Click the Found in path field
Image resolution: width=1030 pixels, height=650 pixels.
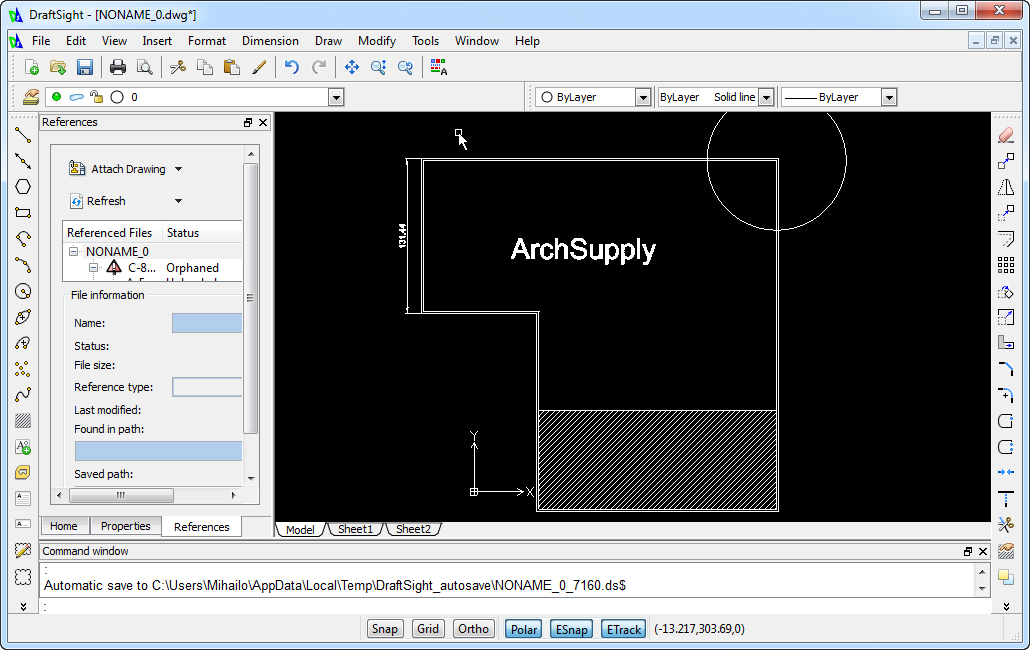click(x=158, y=451)
